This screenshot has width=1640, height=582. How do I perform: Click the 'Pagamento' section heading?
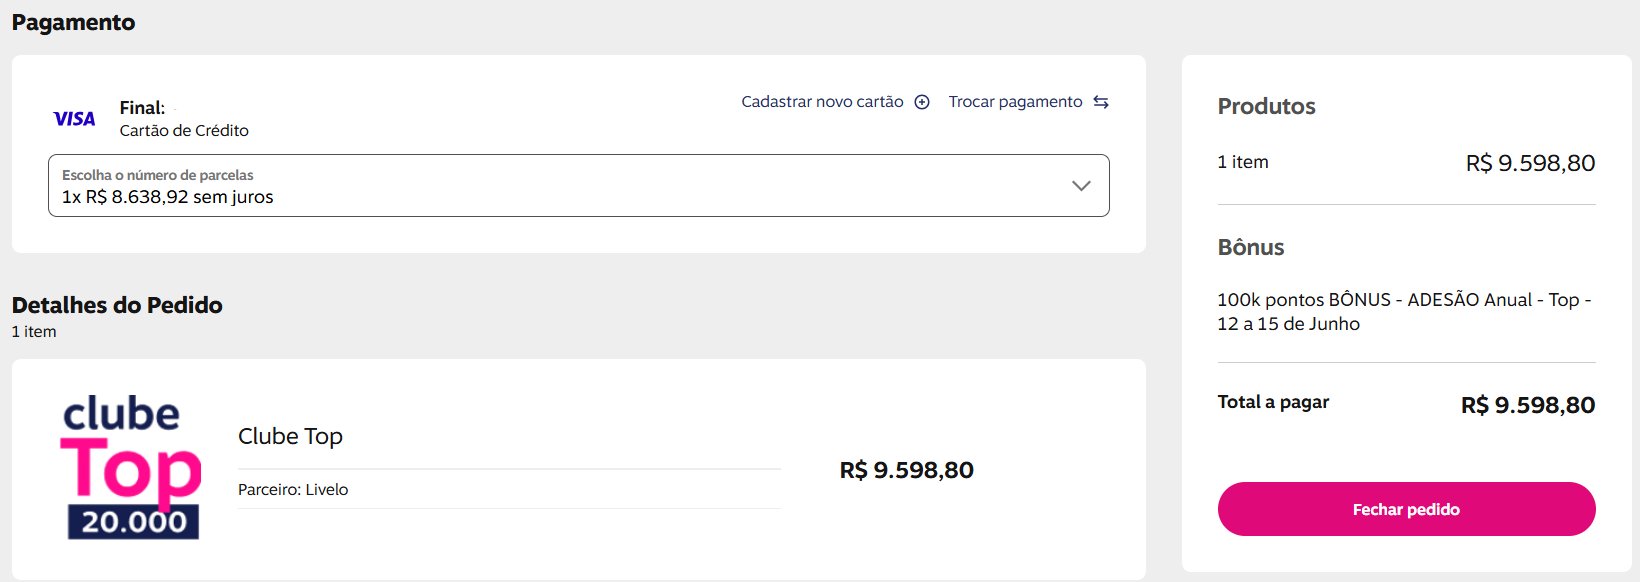pos(73,22)
